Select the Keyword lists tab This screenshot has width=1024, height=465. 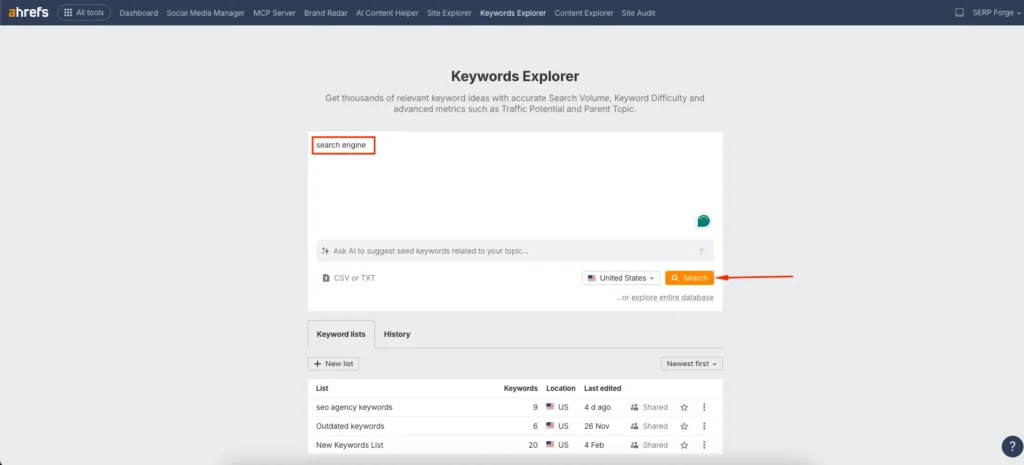click(341, 334)
